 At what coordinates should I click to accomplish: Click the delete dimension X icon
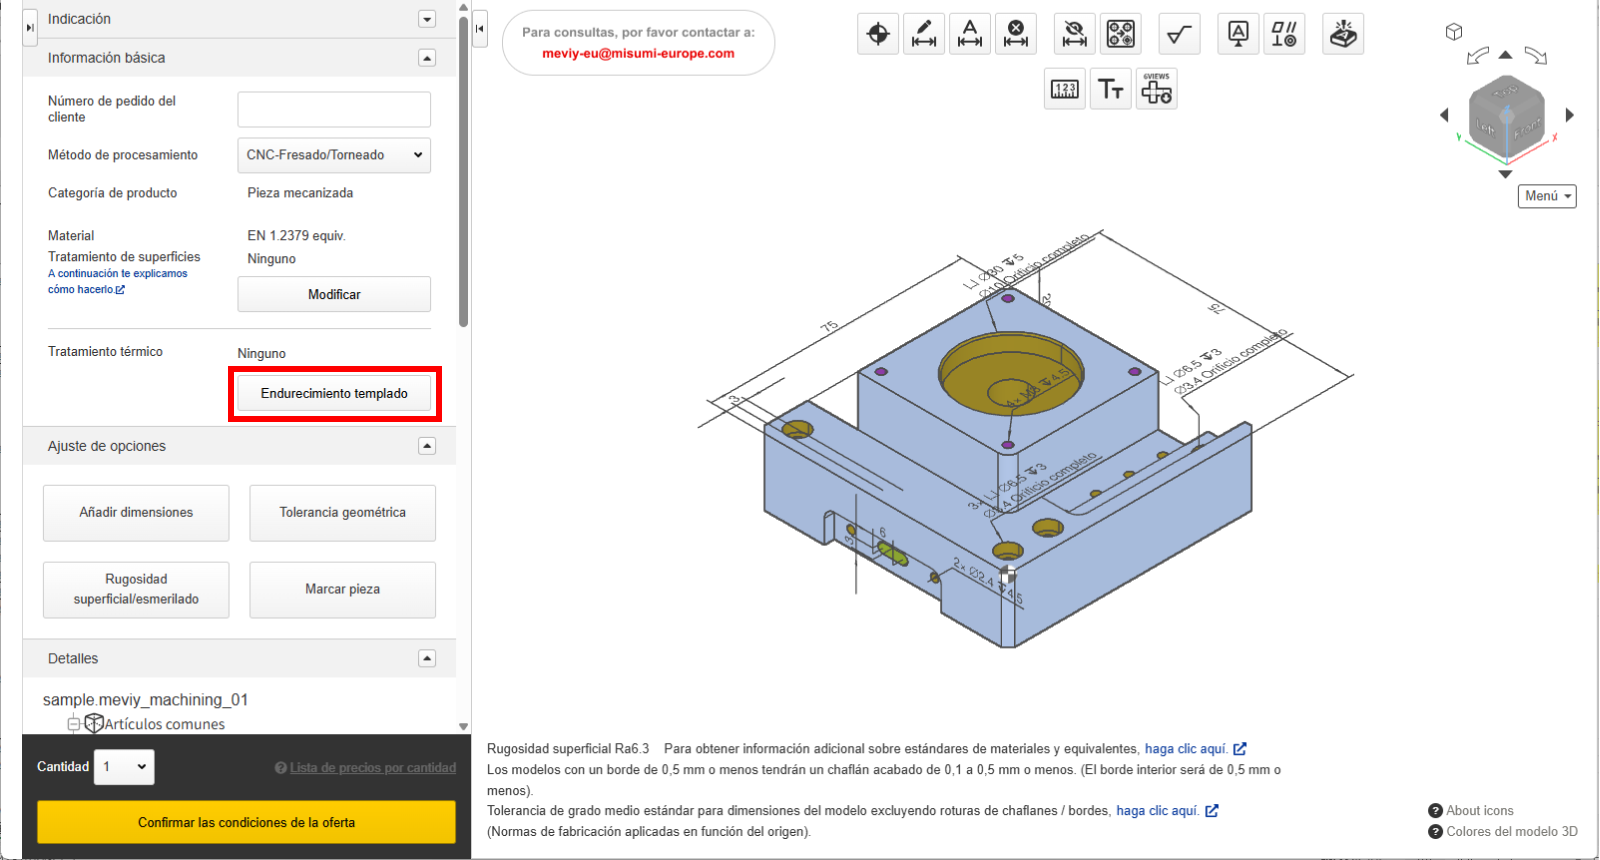(x=1015, y=35)
